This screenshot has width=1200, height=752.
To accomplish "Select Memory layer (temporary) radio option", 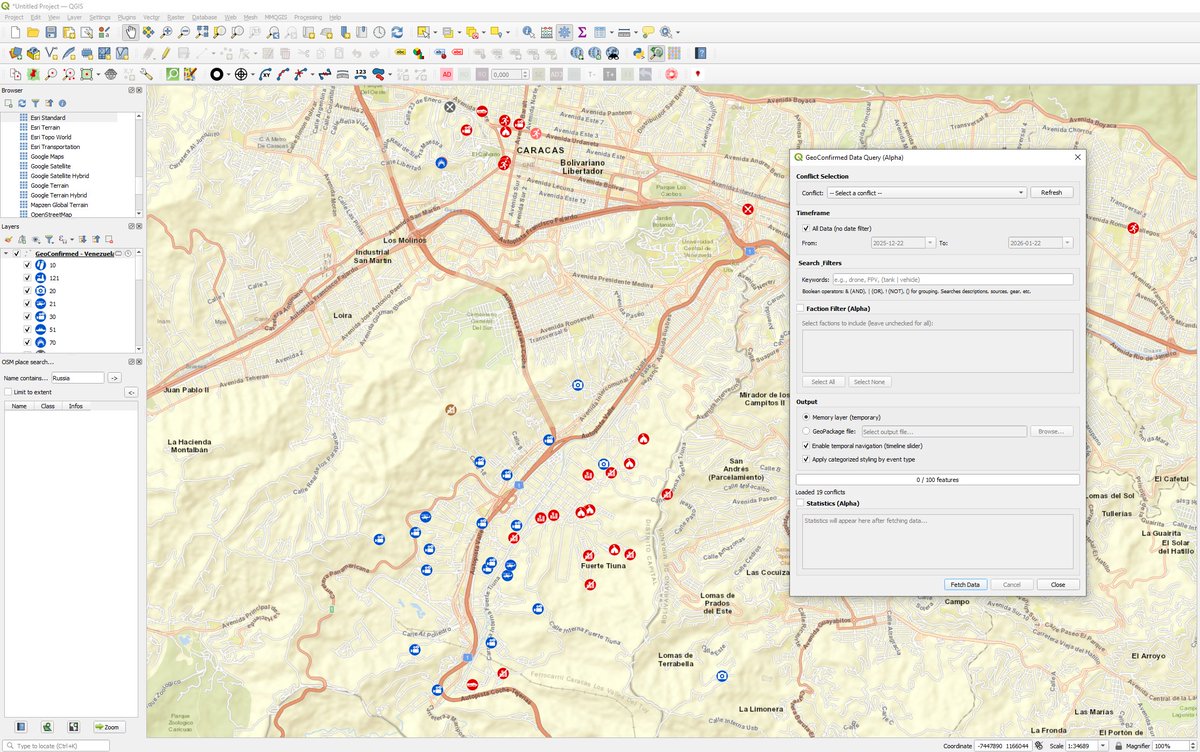I will [x=806, y=417].
